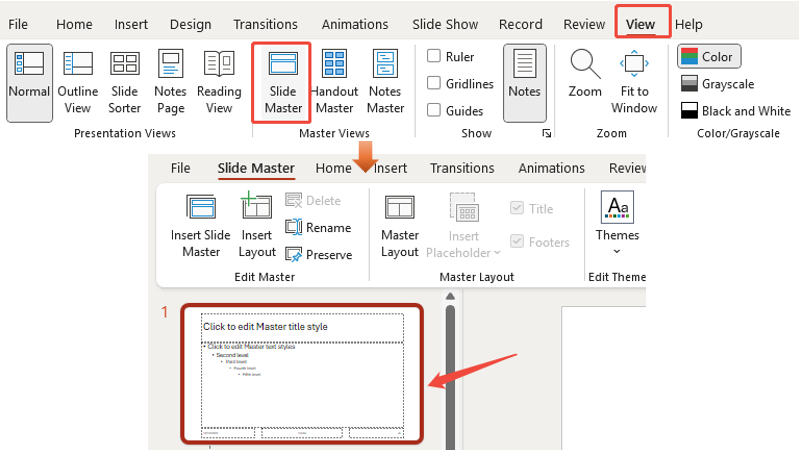
Task: Expand the Insert Placeholder dropdown arrow
Action: (497, 253)
